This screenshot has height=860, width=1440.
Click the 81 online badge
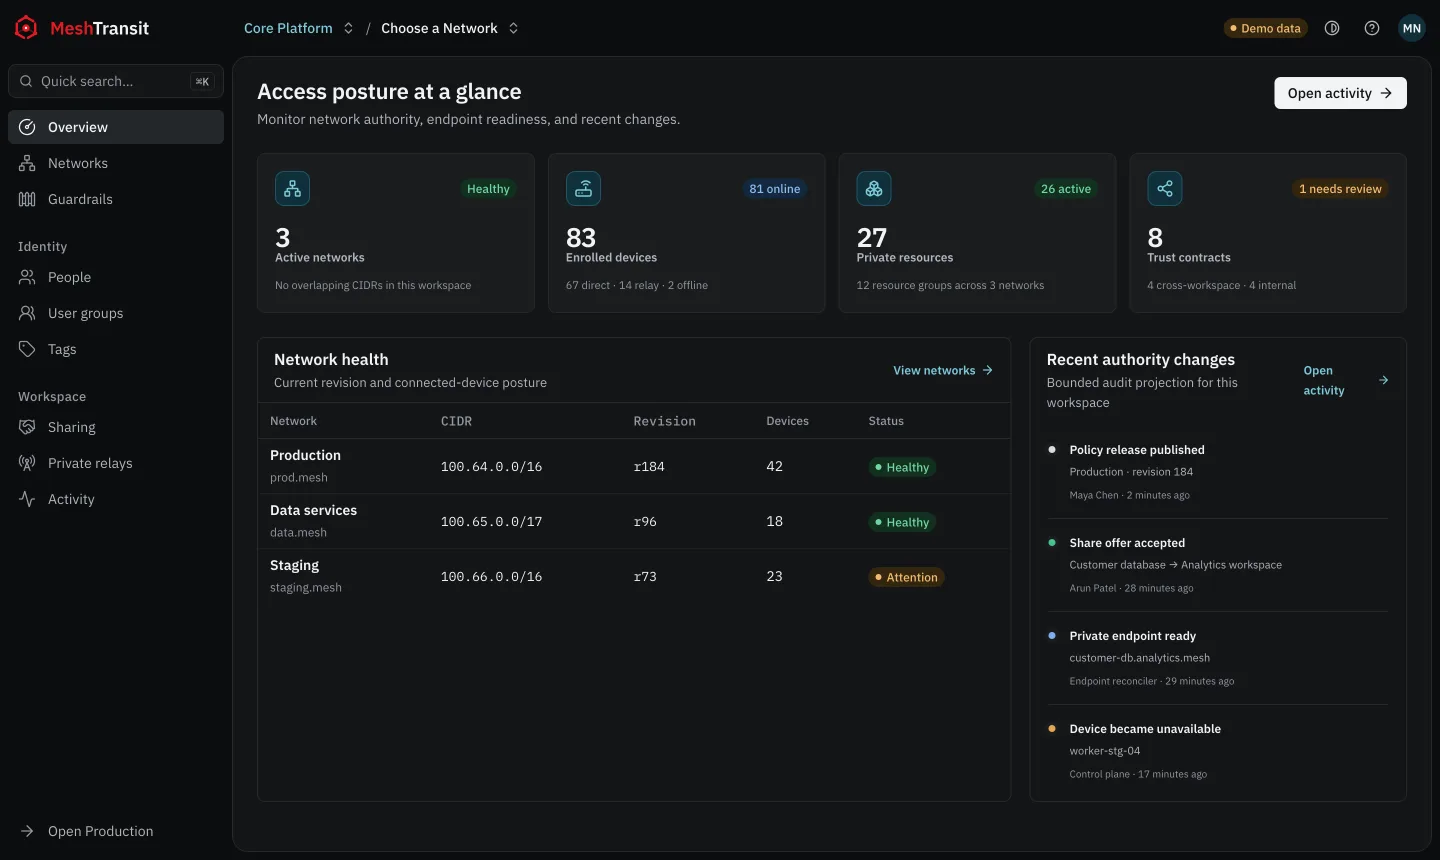point(774,189)
